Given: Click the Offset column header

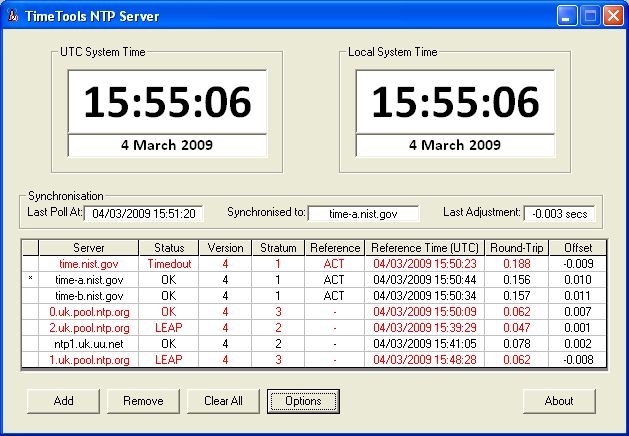Looking at the screenshot, I should point(578,248).
